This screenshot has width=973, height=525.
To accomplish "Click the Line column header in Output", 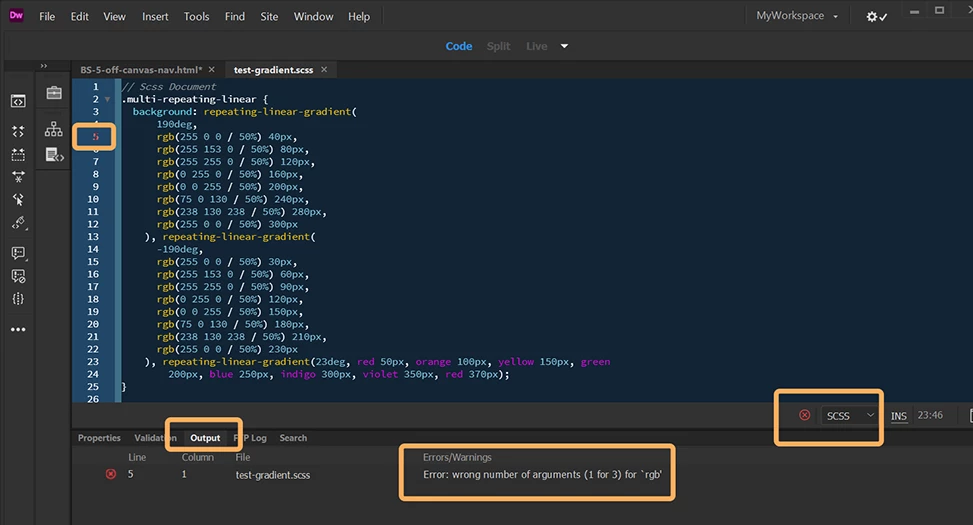I will (x=137, y=457).
